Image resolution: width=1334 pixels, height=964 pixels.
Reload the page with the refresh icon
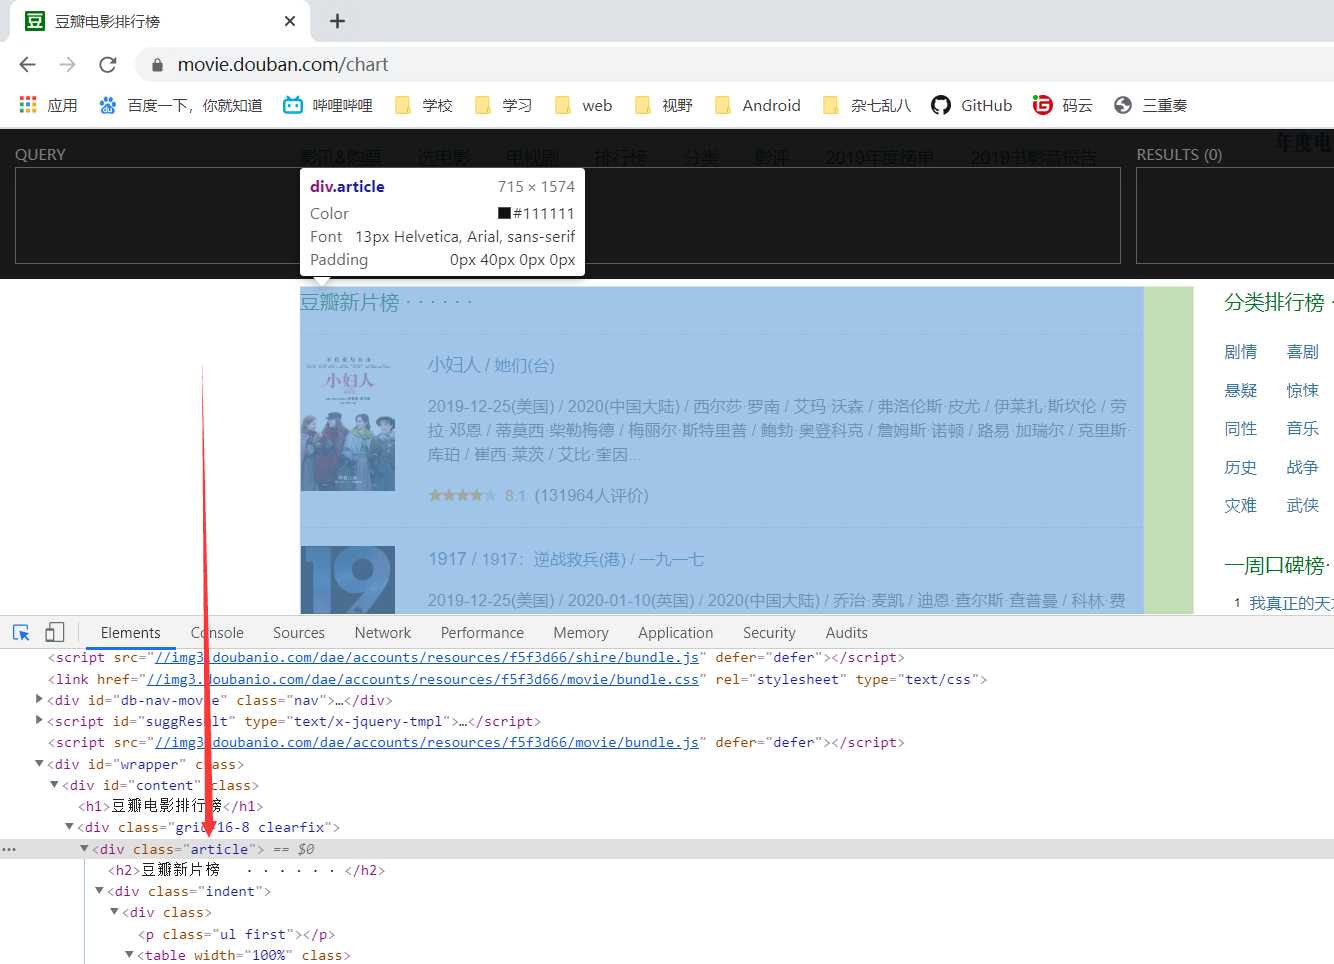click(108, 65)
